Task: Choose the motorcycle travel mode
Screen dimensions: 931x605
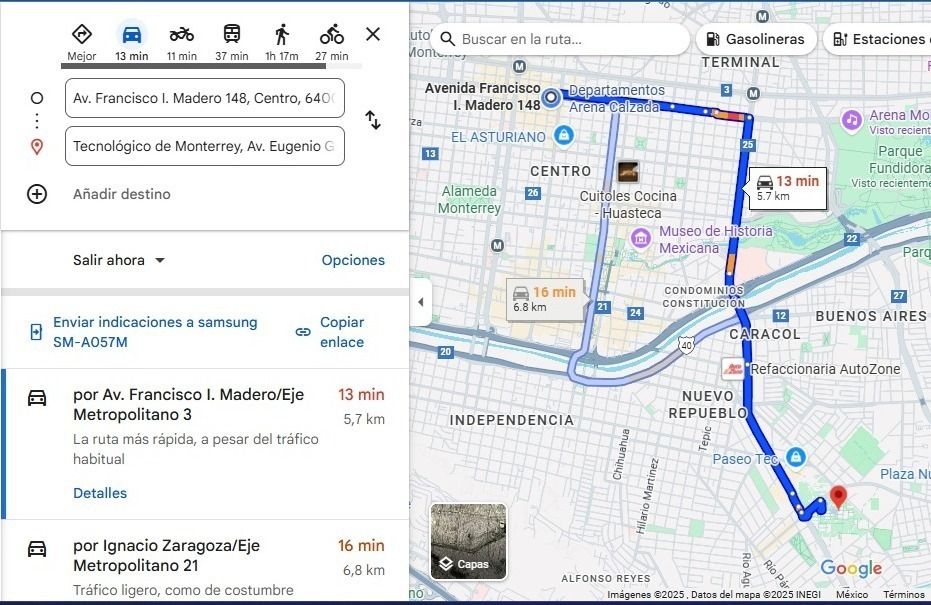Action: (181, 35)
